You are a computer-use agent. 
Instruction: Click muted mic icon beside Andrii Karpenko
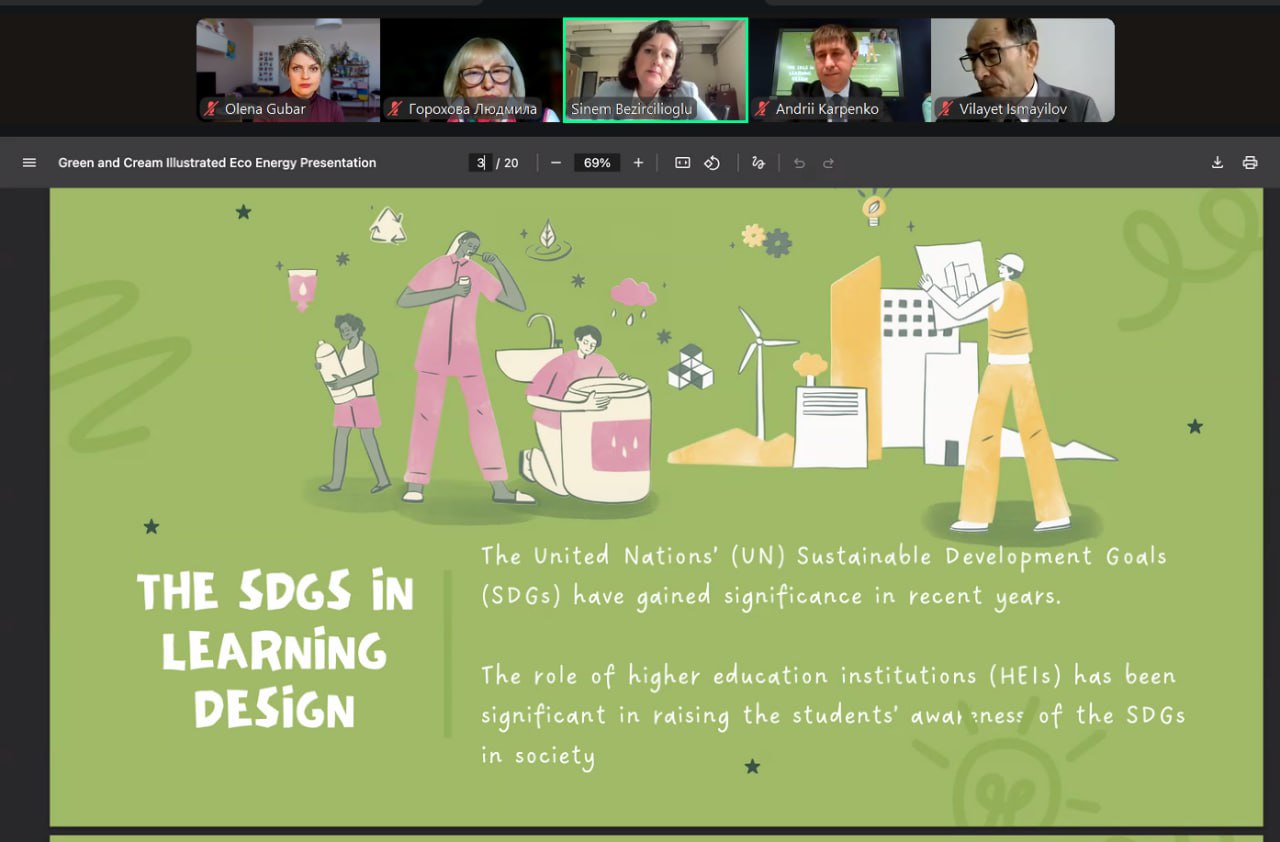pyautogui.click(x=762, y=109)
